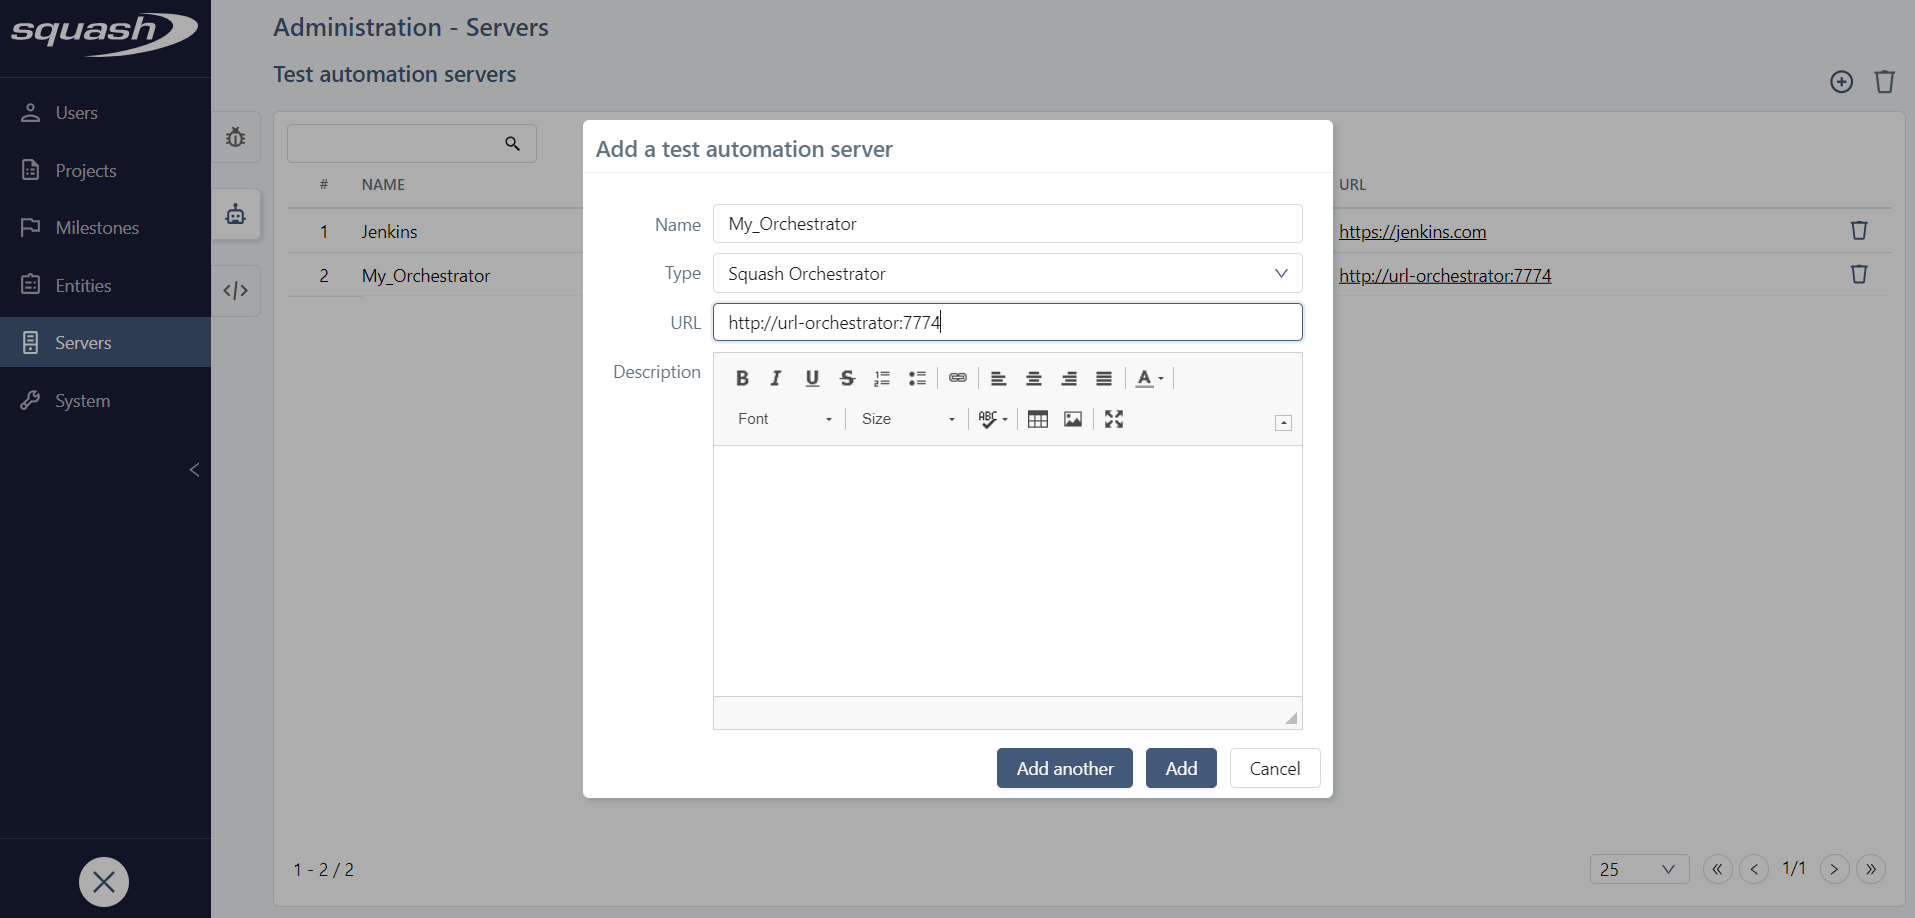Viewport: 1915px width, 918px height.
Task: Click the Add another button
Action: [x=1064, y=768]
